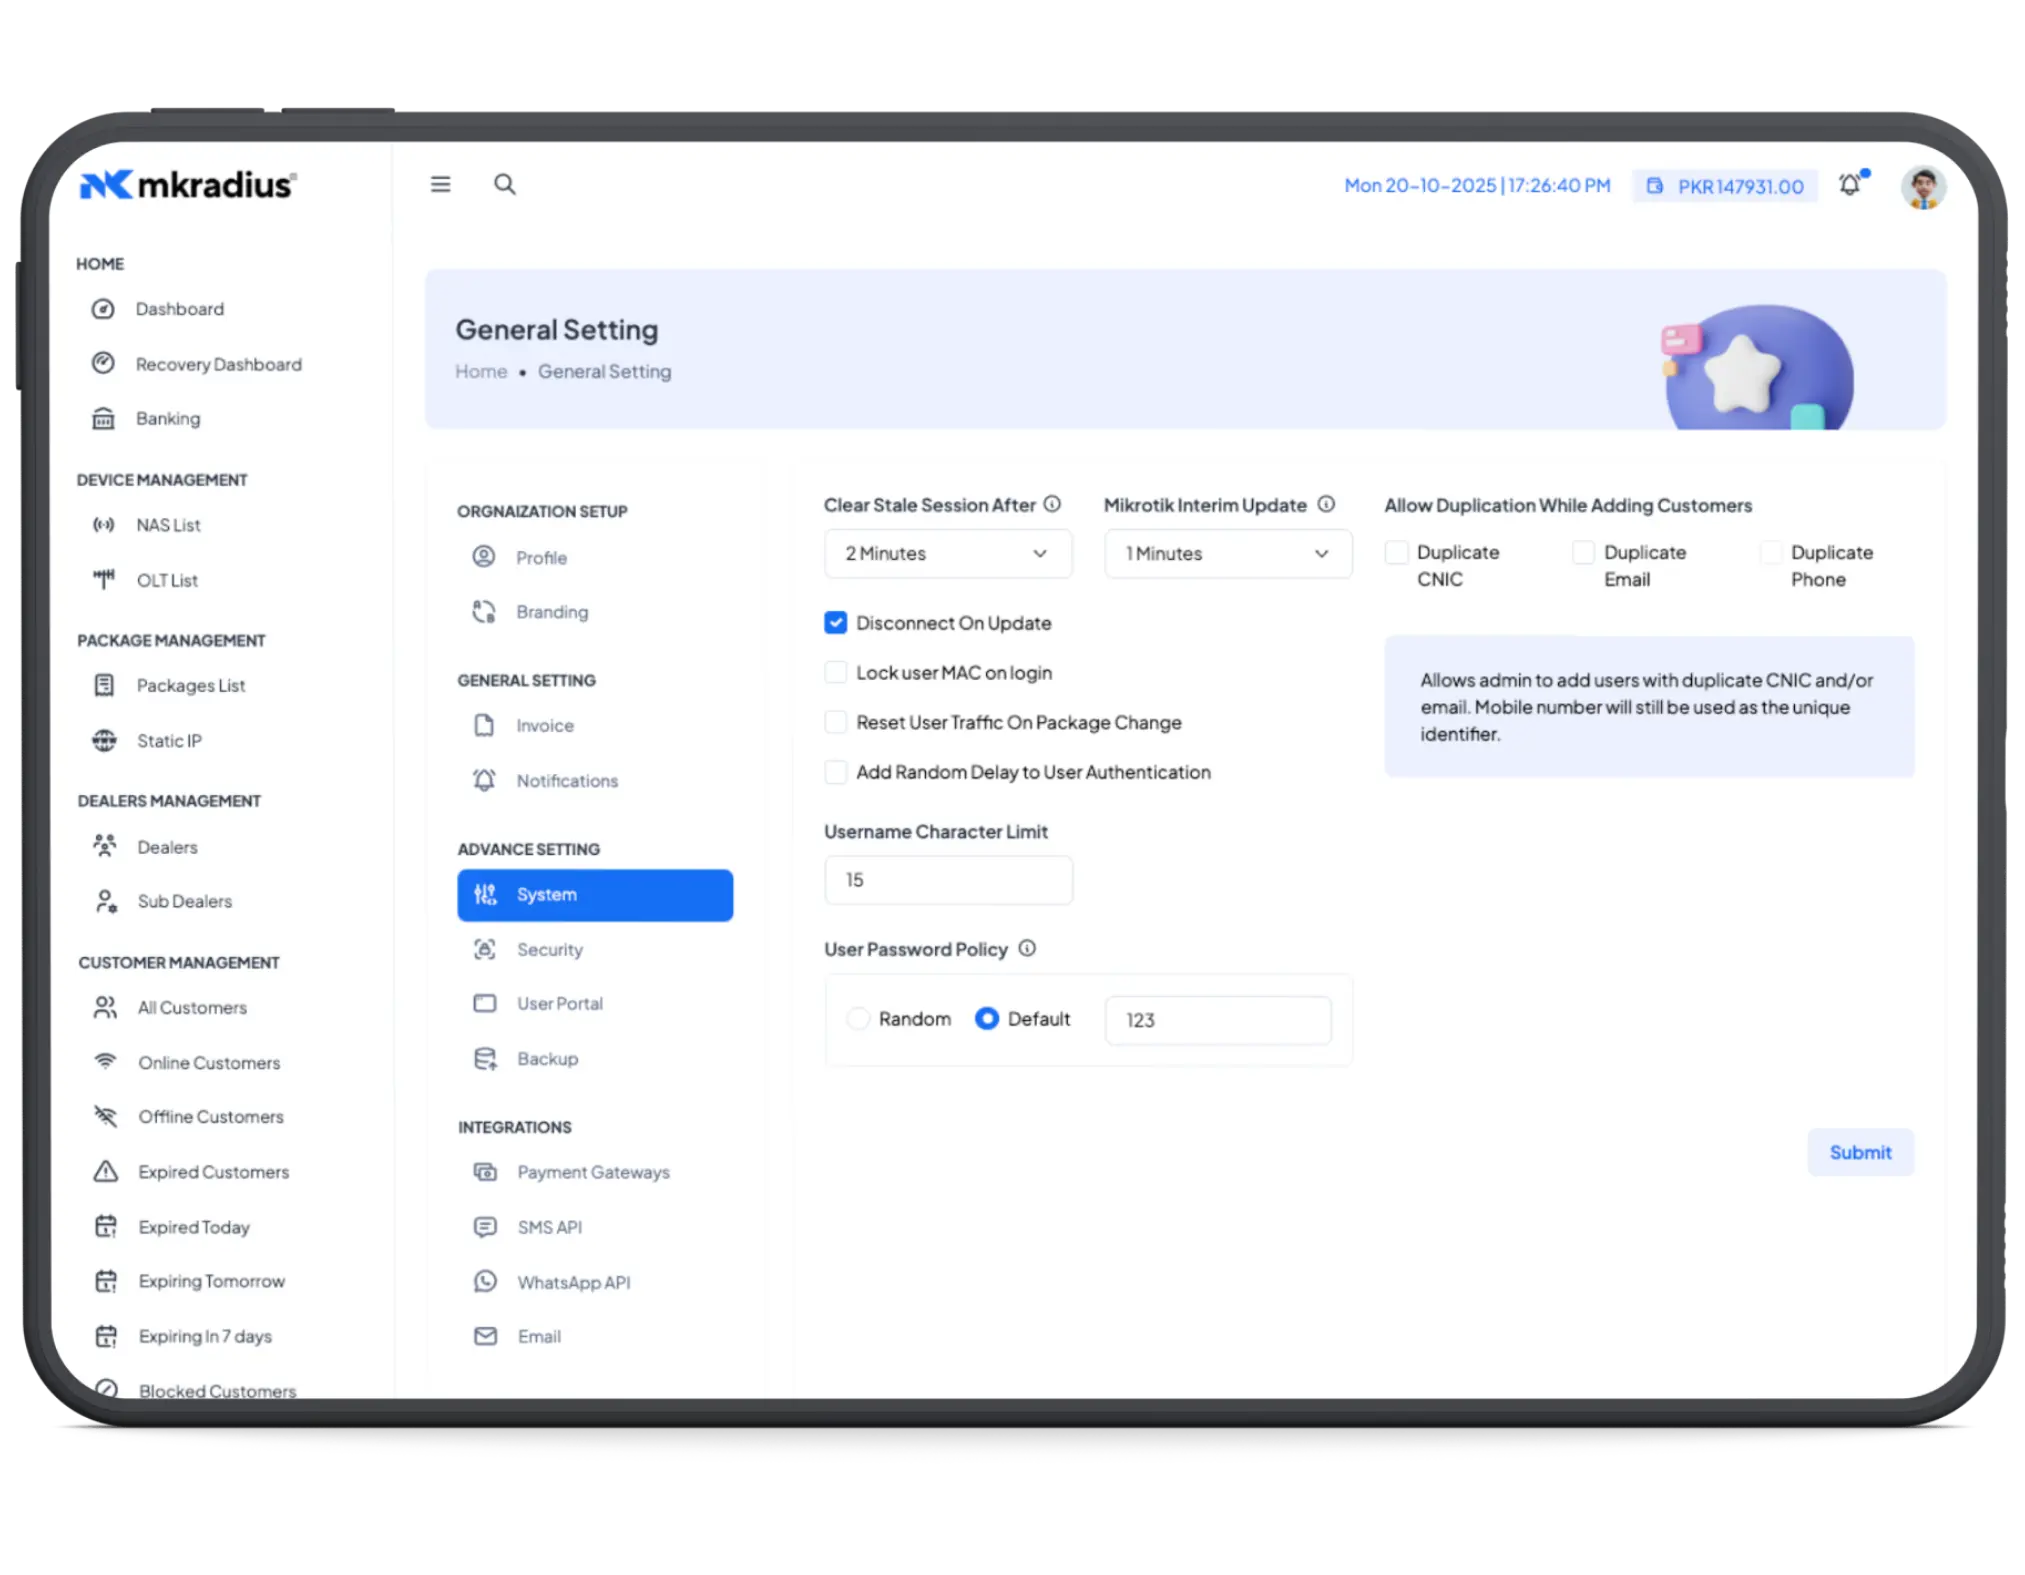
Task: Open the User Portal settings section
Action: [560, 1003]
